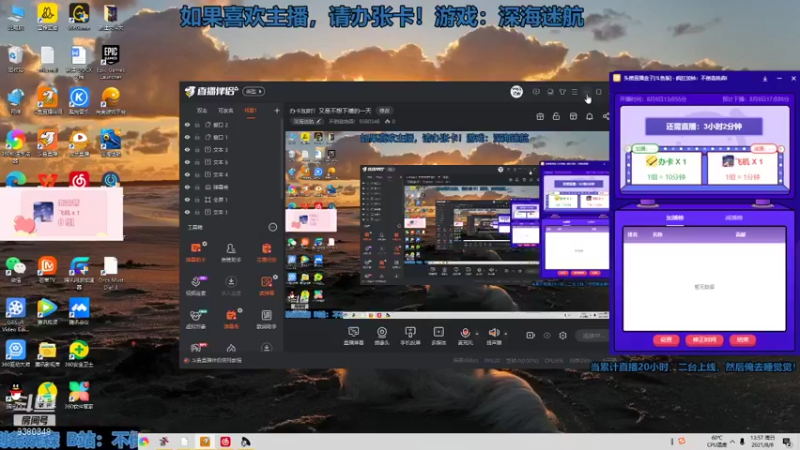
Task: Toggle the preview eye icon in bottom bar
Action: tap(547, 335)
